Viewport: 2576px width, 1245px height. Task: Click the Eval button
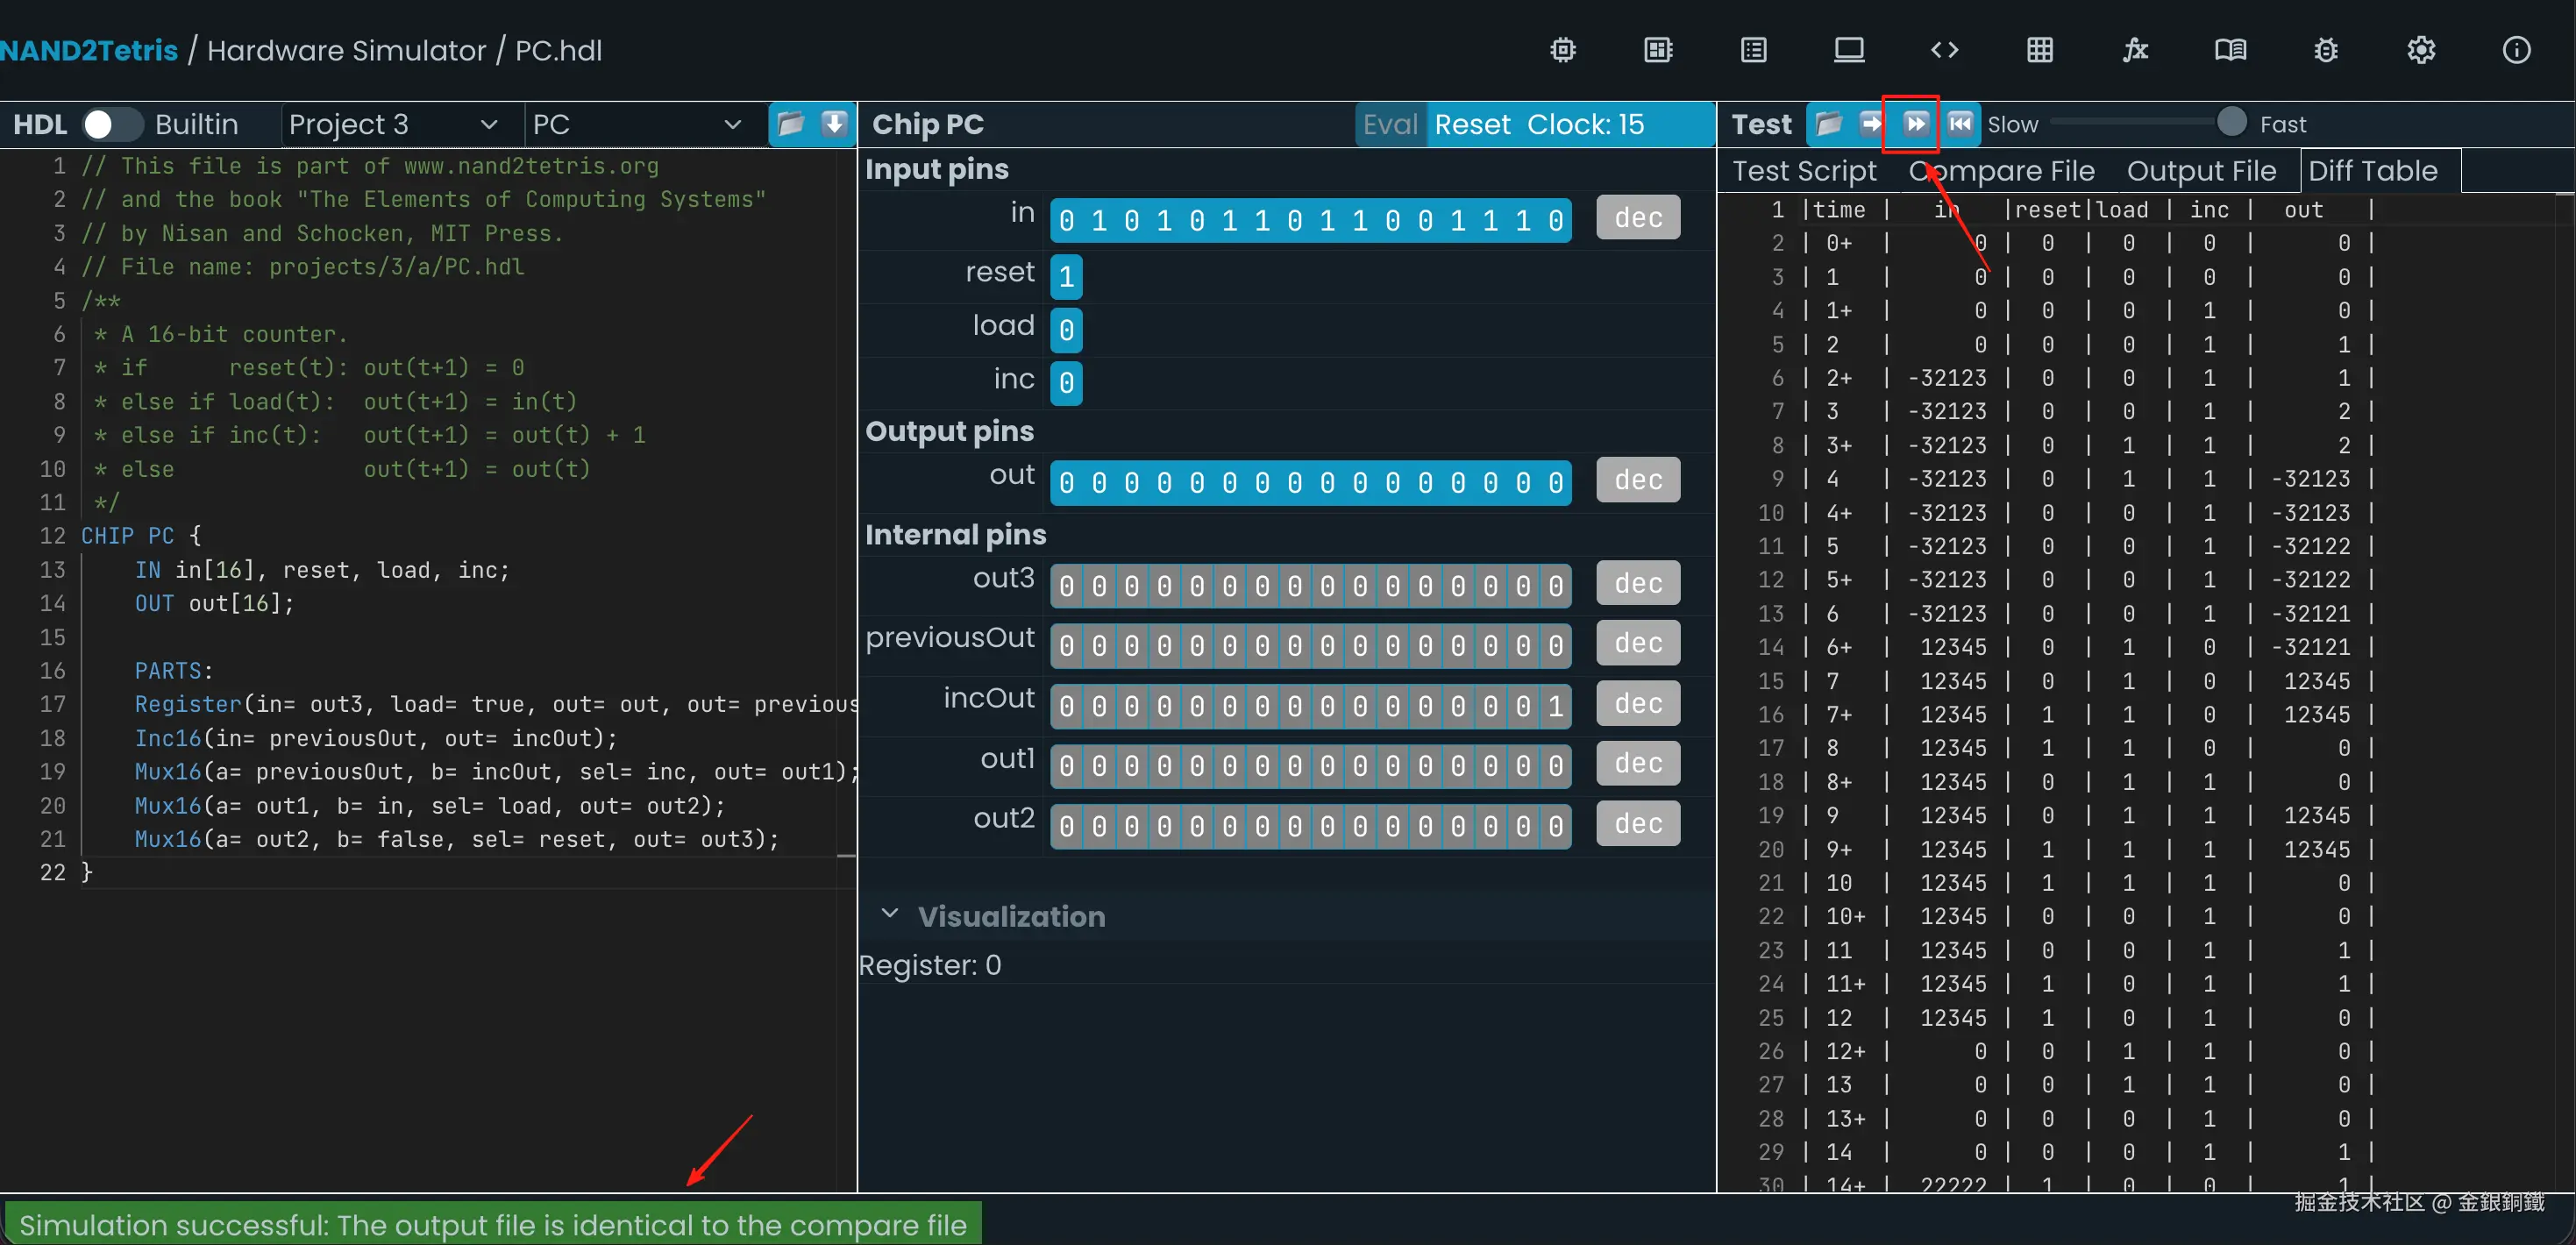click(x=1389, y=124)
